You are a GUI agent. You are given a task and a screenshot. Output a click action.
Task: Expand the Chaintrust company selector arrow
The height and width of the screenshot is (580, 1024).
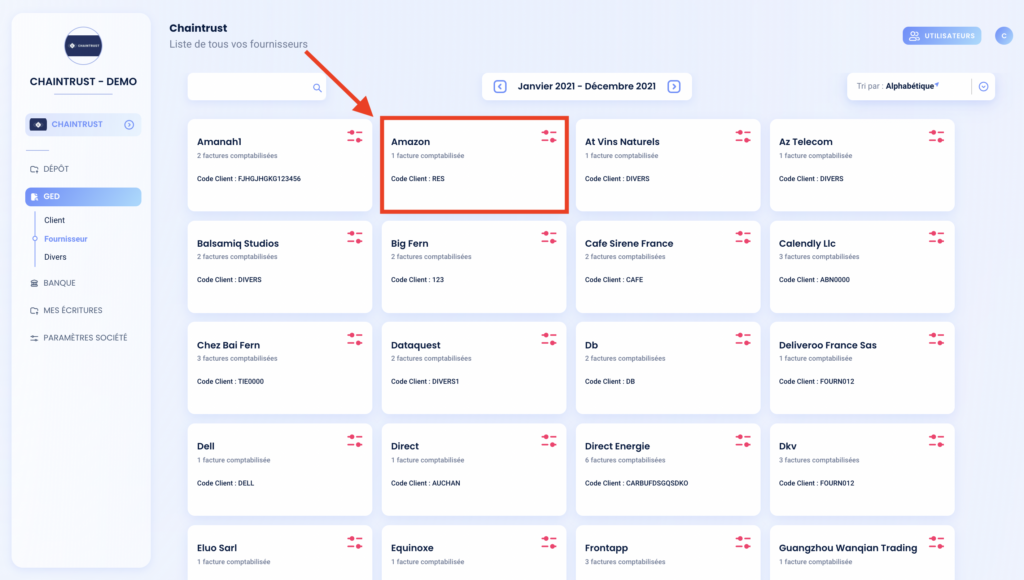(129, 125)
